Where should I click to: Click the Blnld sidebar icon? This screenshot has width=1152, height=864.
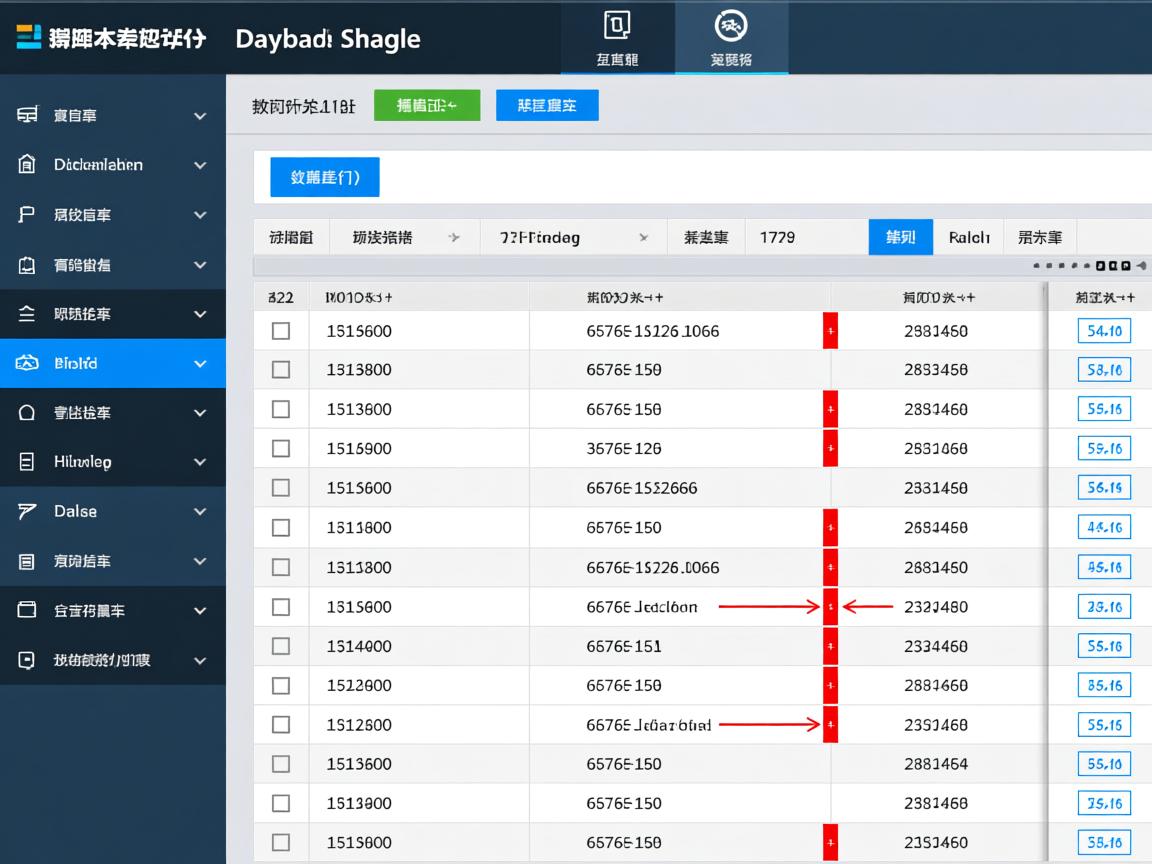pyautogui.click(x=27, y=363)
